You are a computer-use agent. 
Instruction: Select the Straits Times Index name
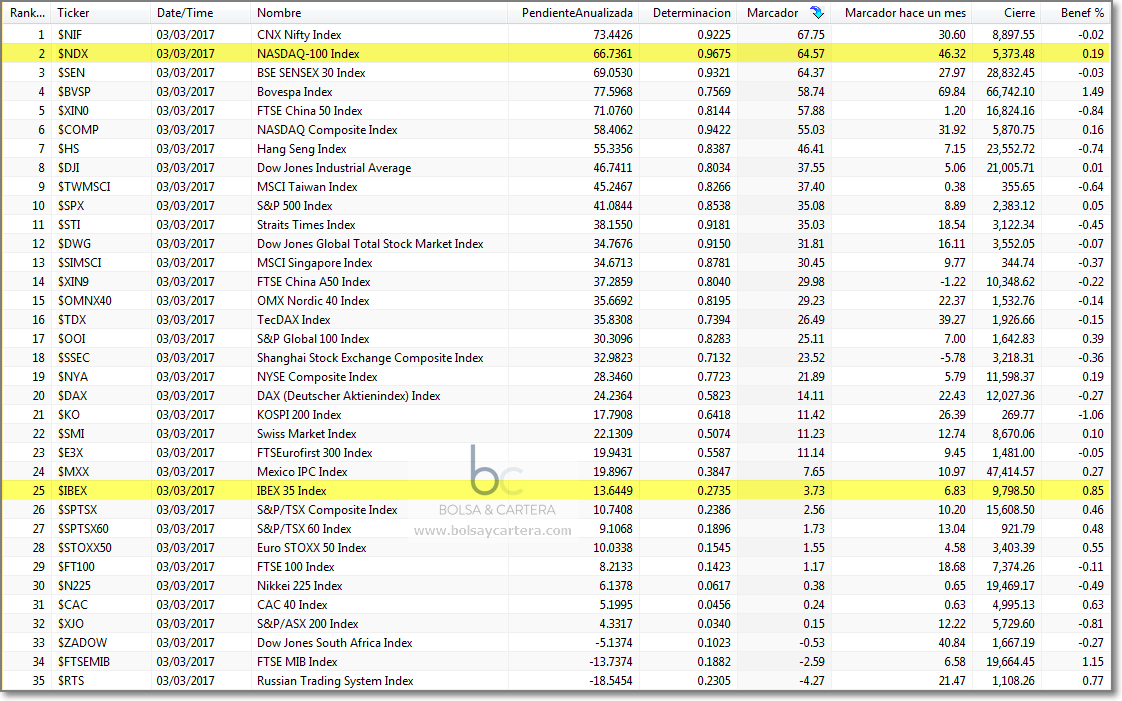(x=306, y=225)
